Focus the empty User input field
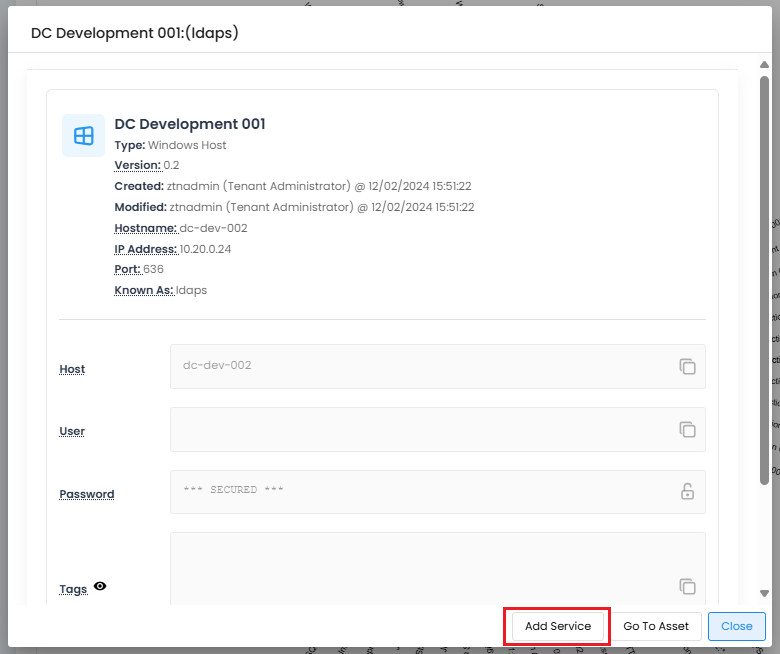Viewport: 780px width, 654px height. point(420,429)
